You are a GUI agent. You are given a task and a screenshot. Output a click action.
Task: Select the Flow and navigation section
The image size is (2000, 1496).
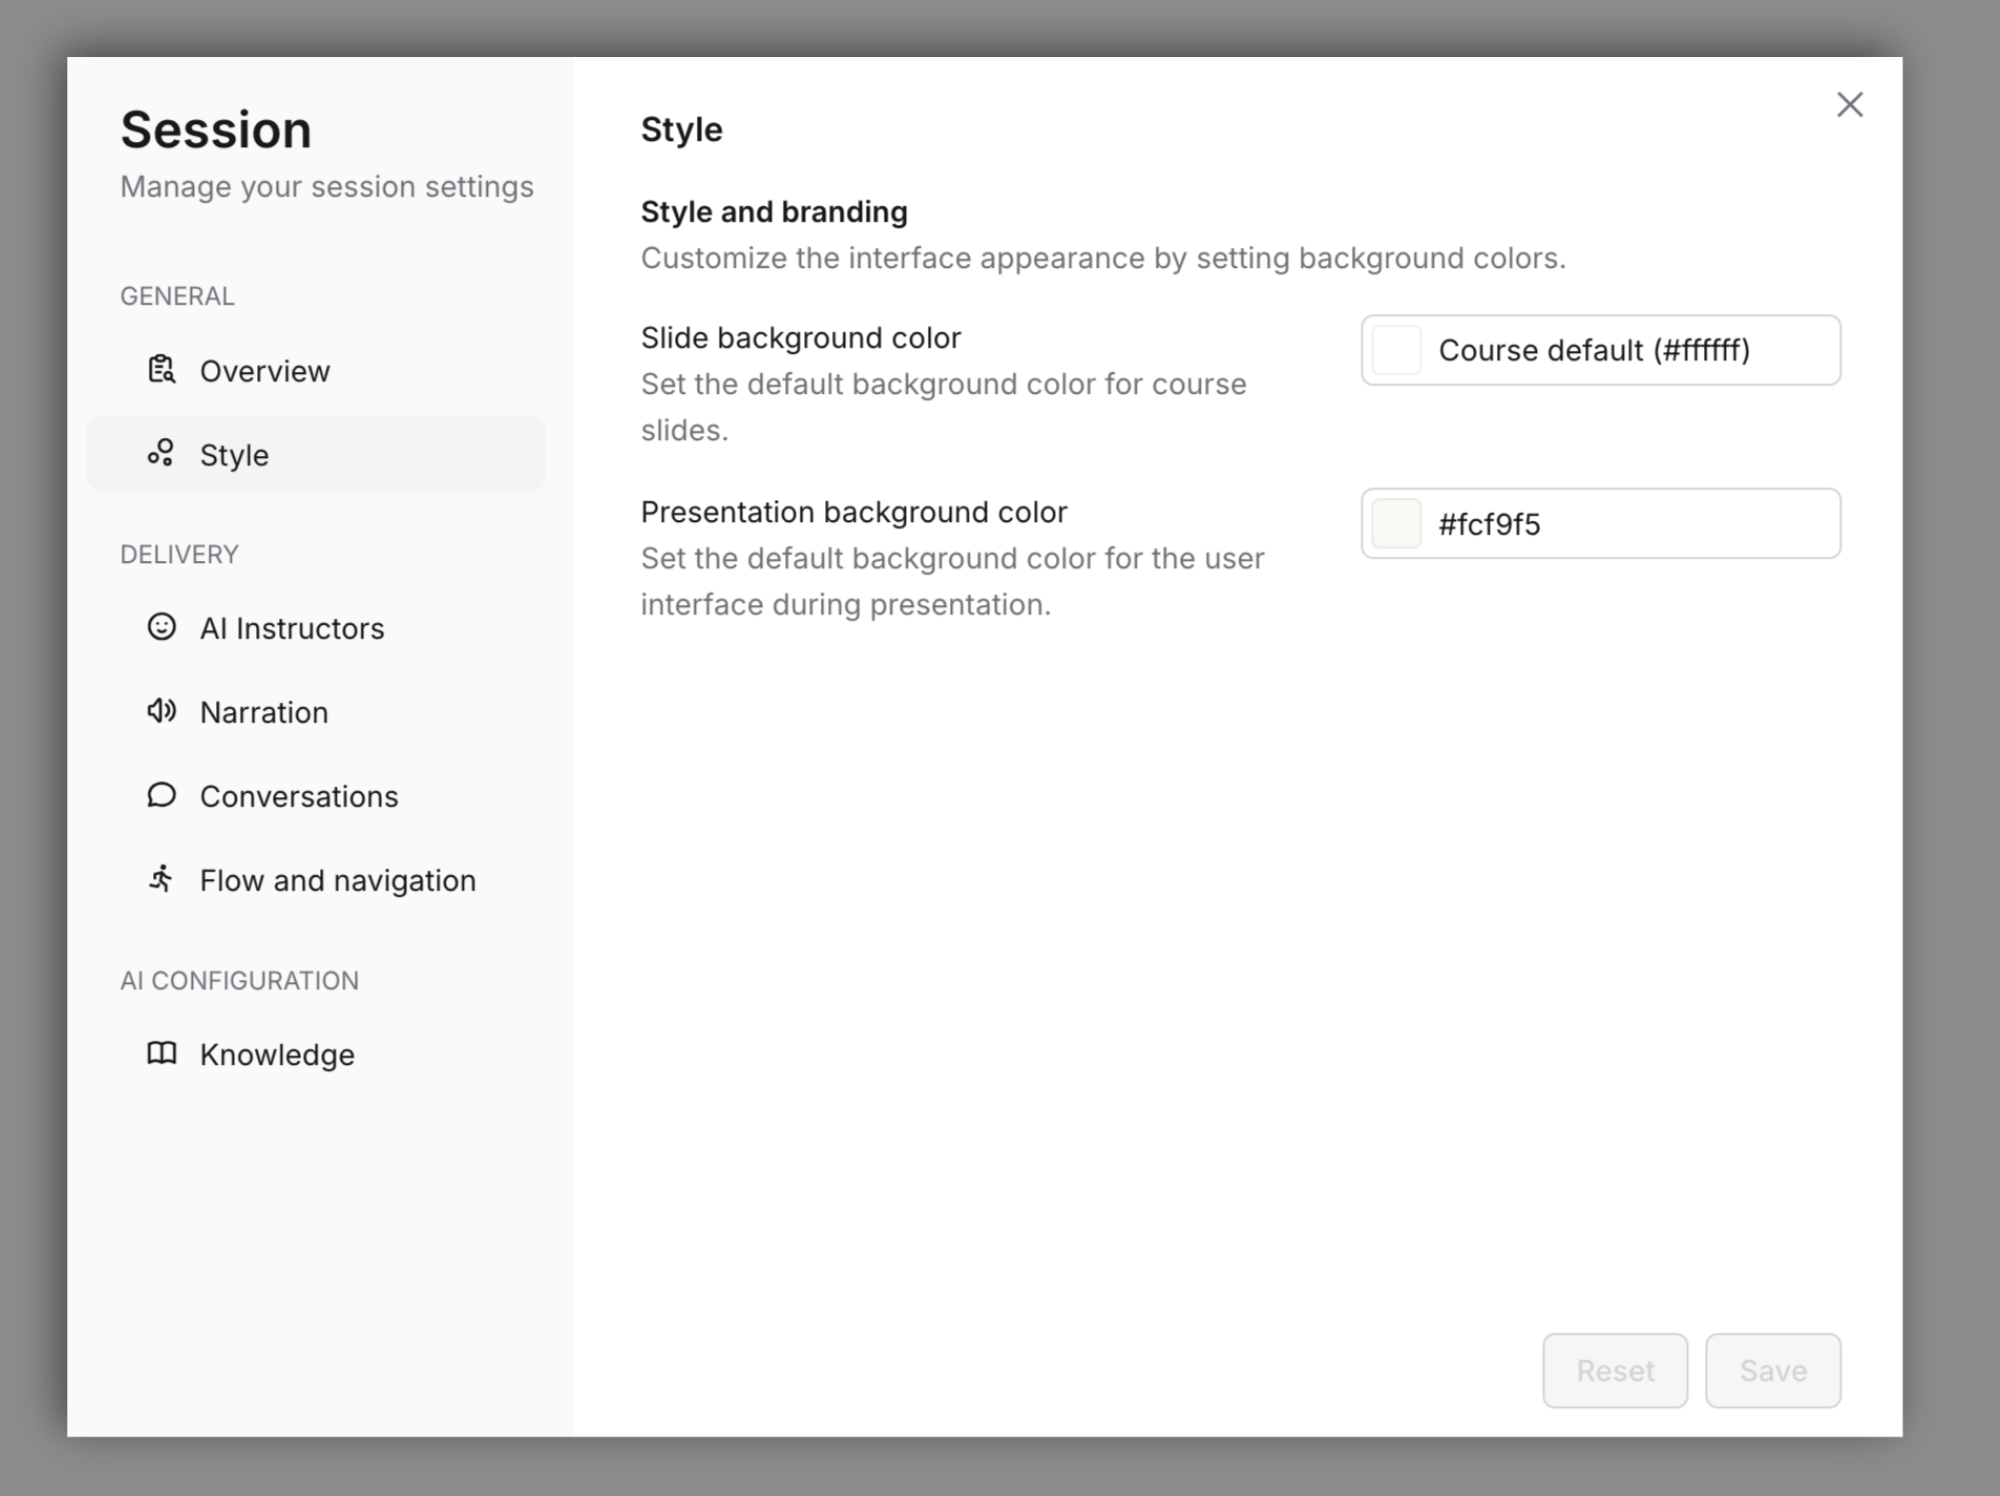tap(337, 880)
